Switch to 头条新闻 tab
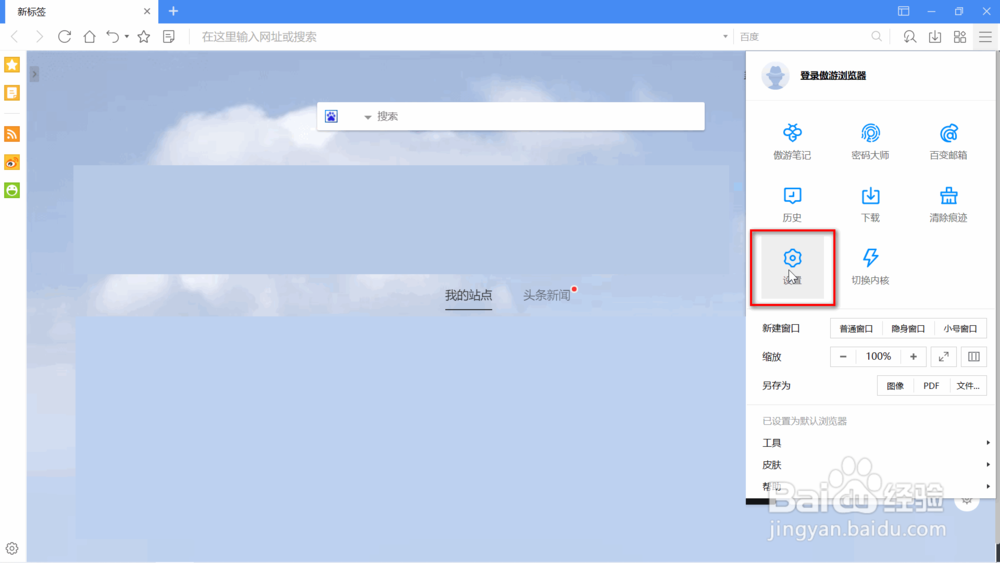Image resolution: width=1000 pixels, height=563 pixels. [x=547, y=295]
